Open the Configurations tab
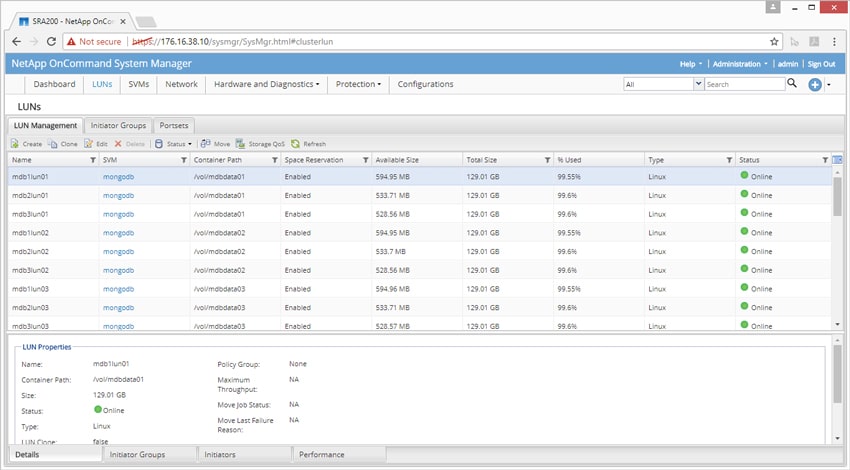This screenshot has height=470, width=850. click(x=425, y=84)
